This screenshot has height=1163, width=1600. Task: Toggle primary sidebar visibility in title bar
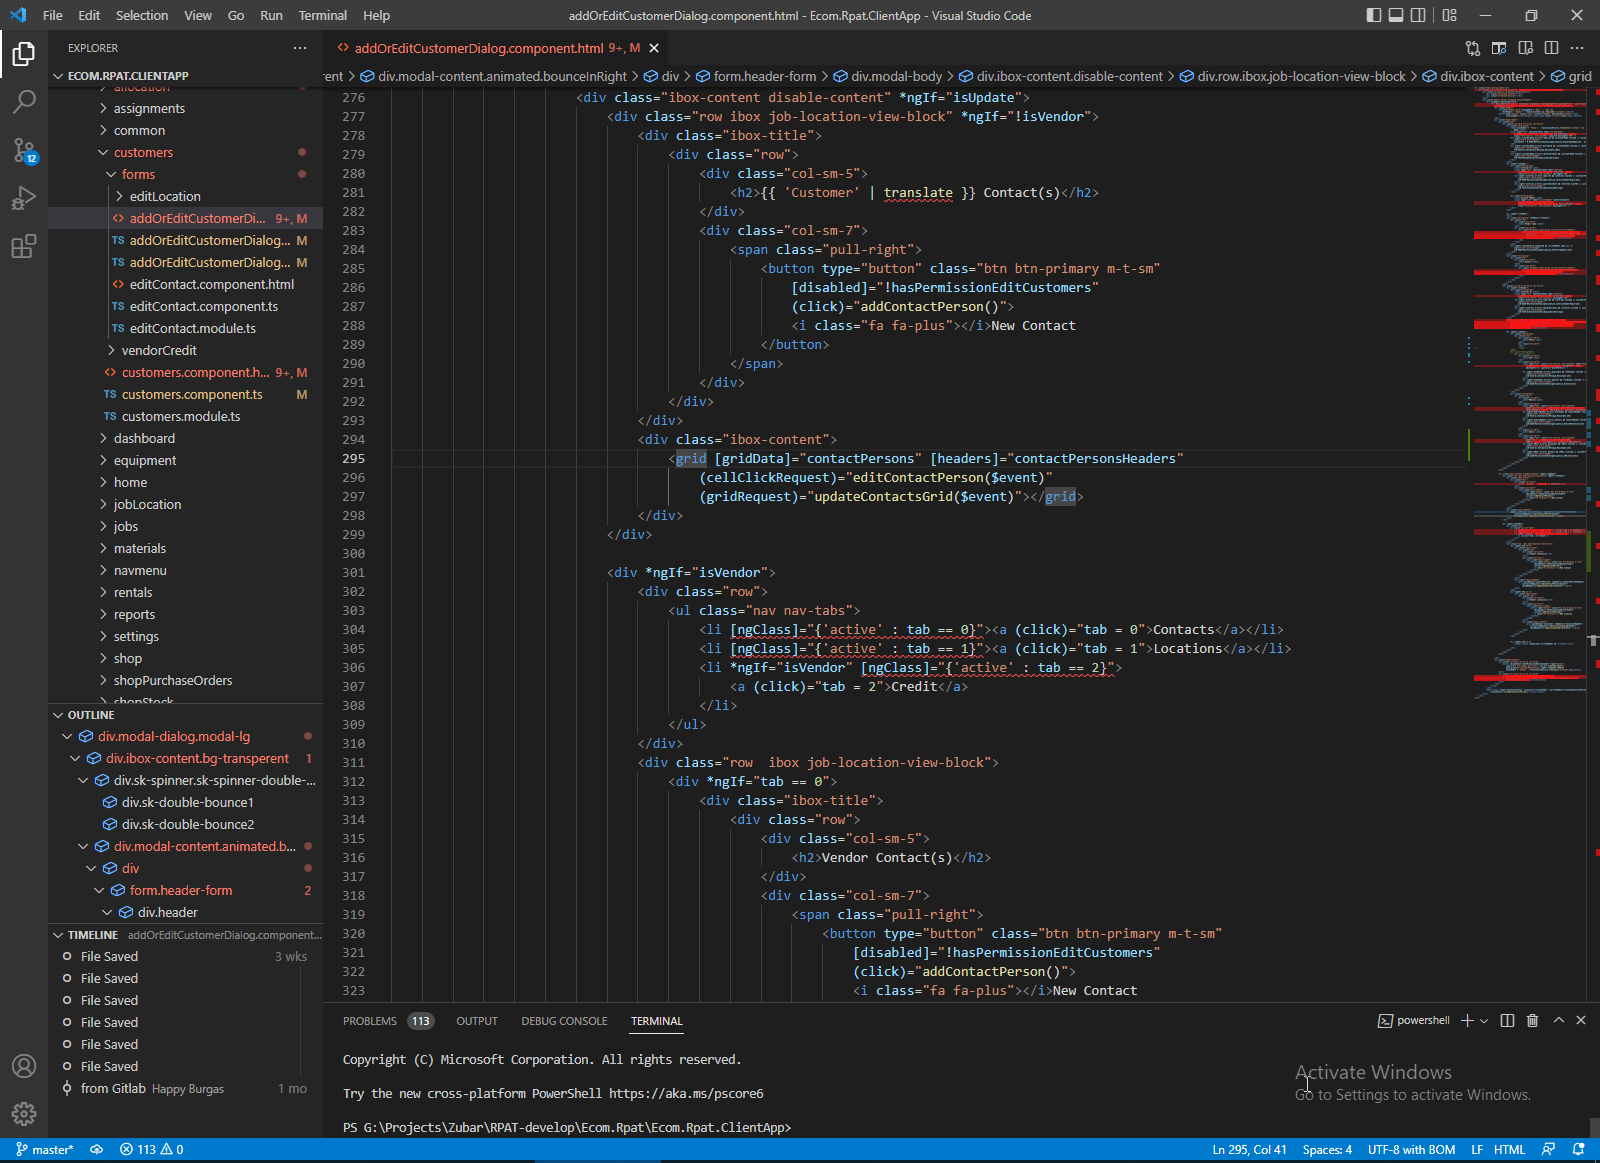(1374, 15)
